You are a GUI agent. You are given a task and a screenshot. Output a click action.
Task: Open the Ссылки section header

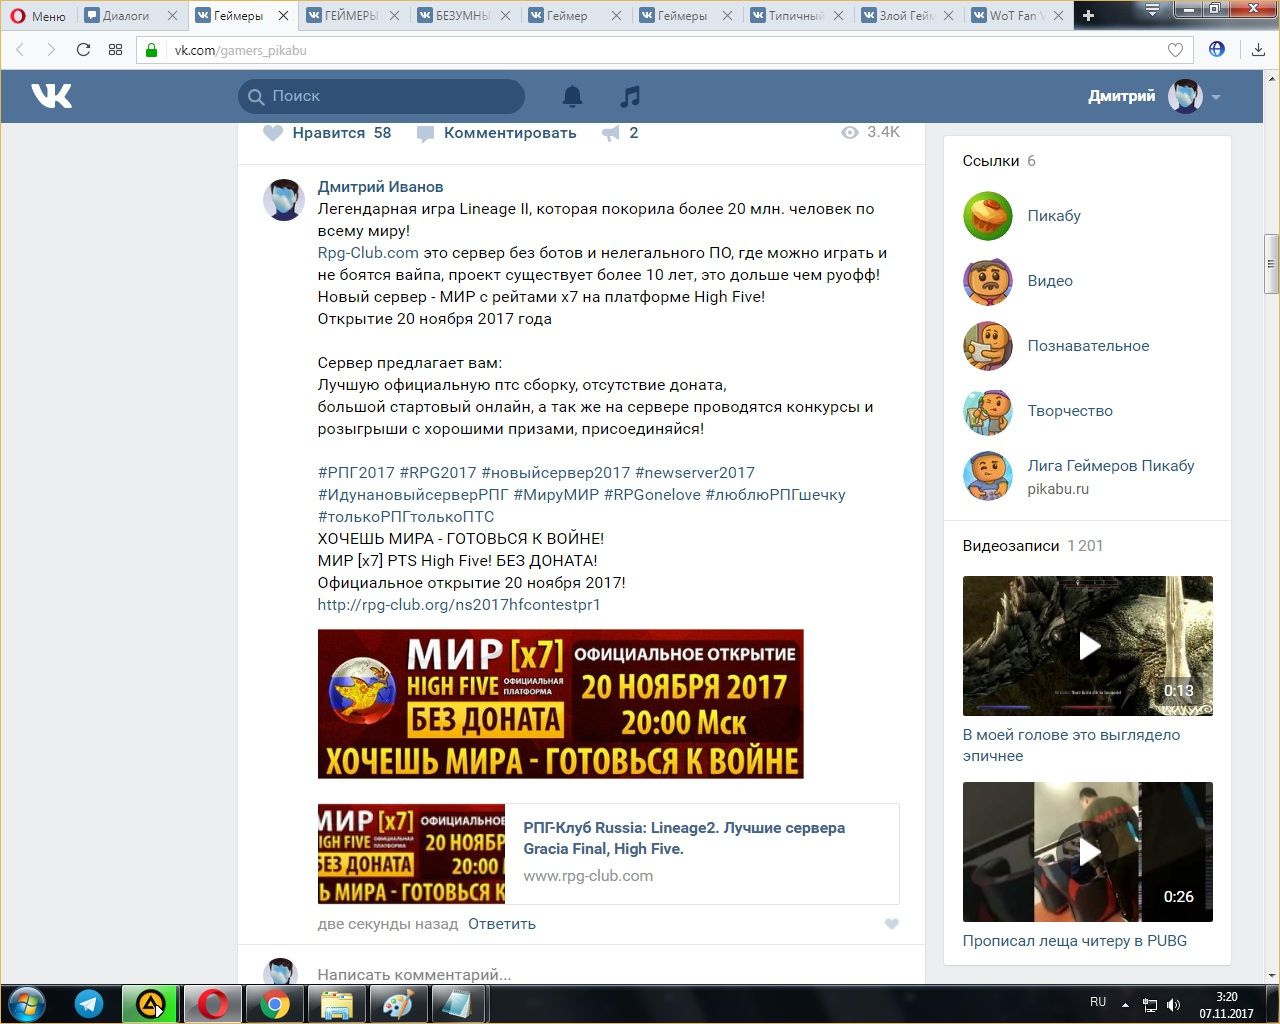tap(991, 161)
